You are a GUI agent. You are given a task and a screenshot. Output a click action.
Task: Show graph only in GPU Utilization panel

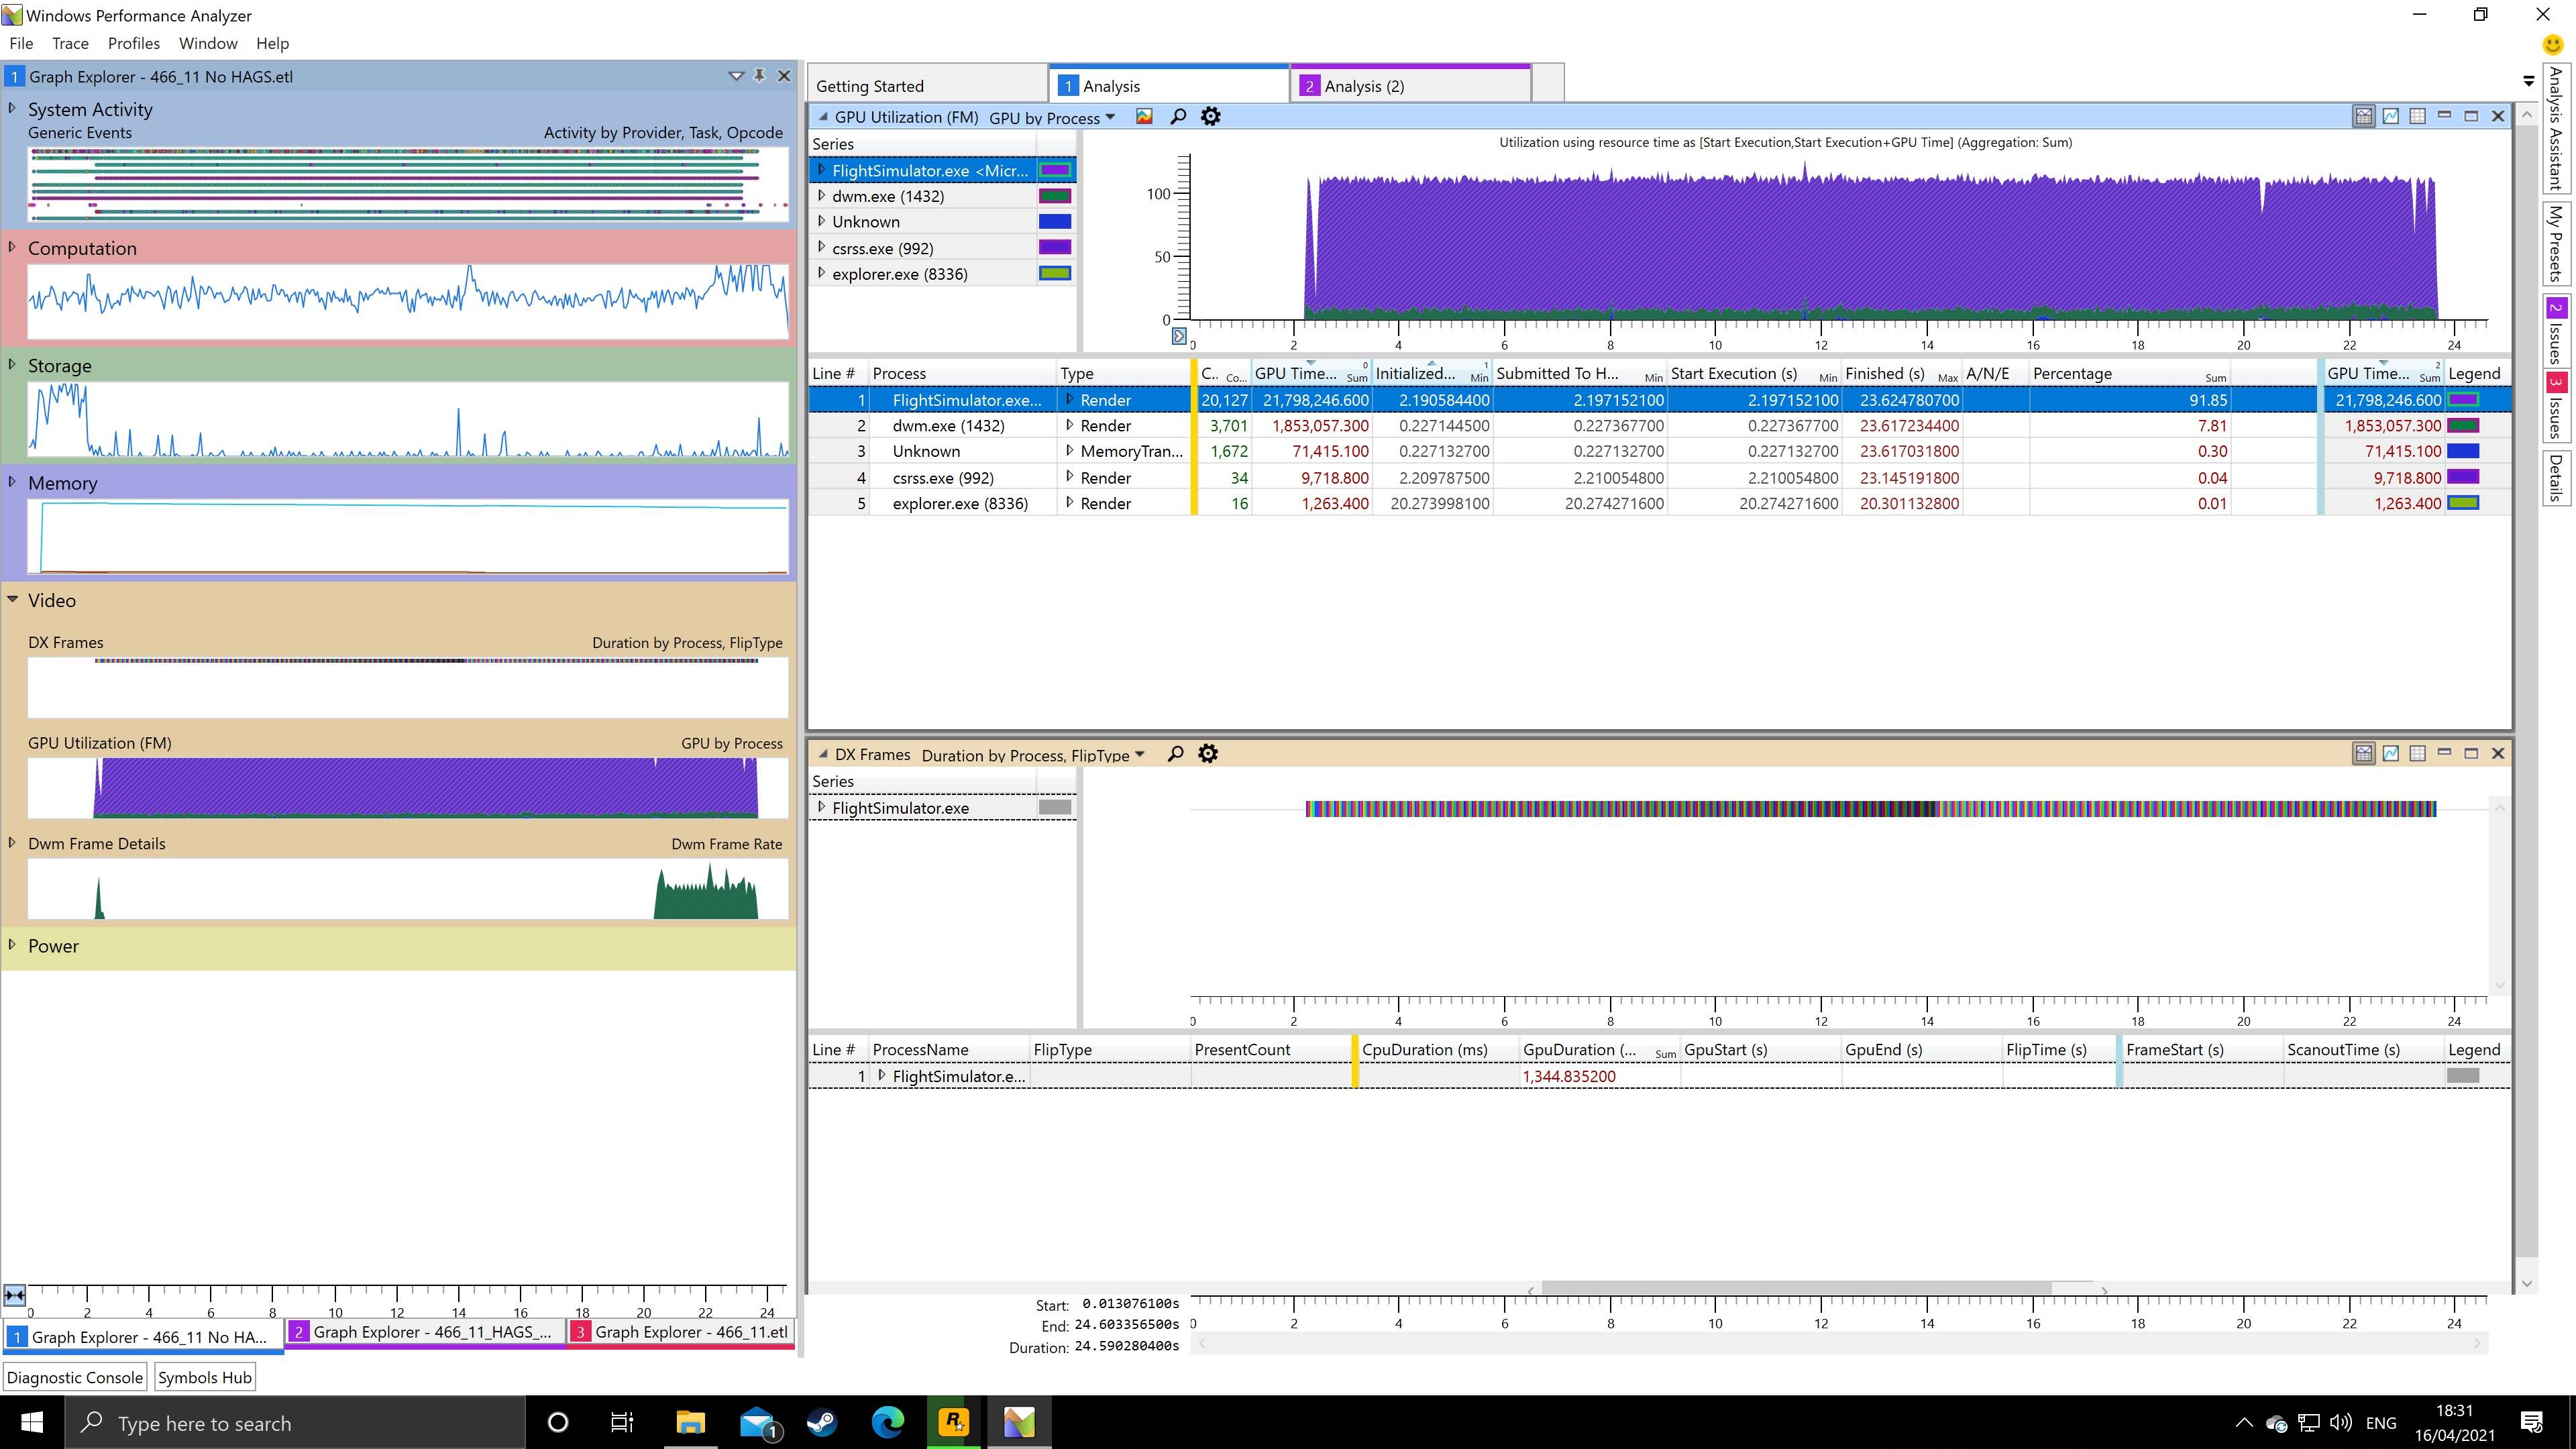click(x=2390, y=116)
